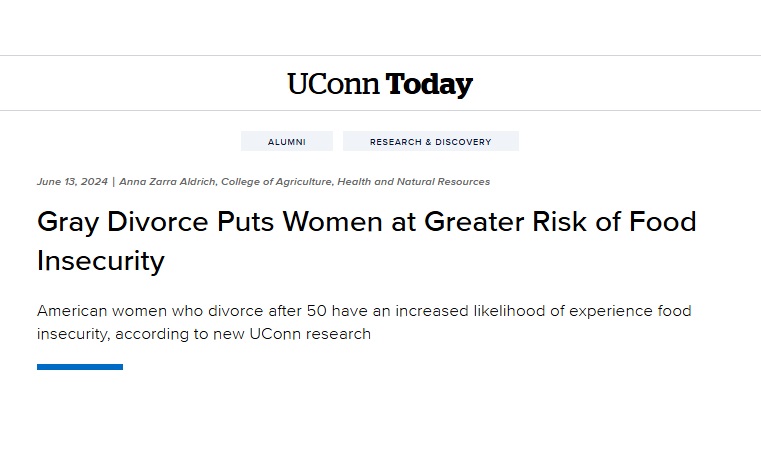Open the ALUMNI category tag
761x451 pixels.
[287, 141]
